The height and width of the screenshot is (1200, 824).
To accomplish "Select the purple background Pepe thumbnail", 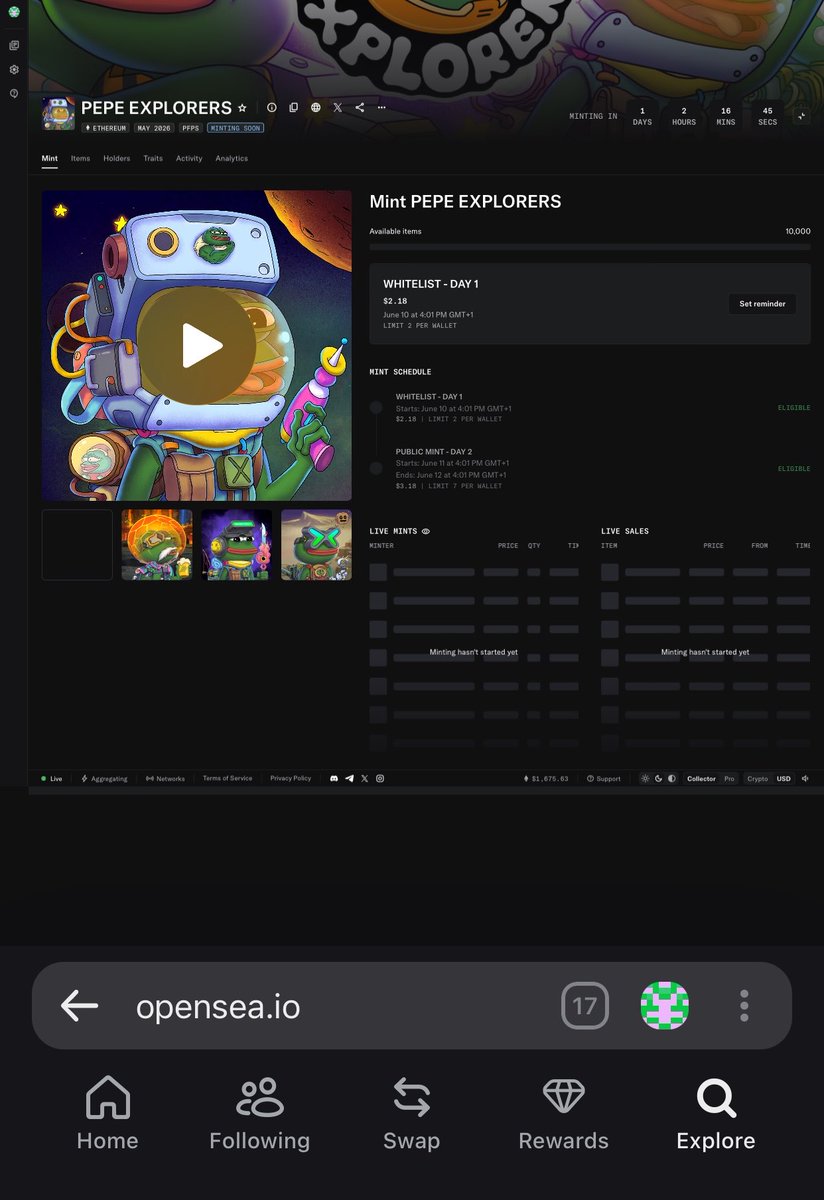I will pos(236,545).
